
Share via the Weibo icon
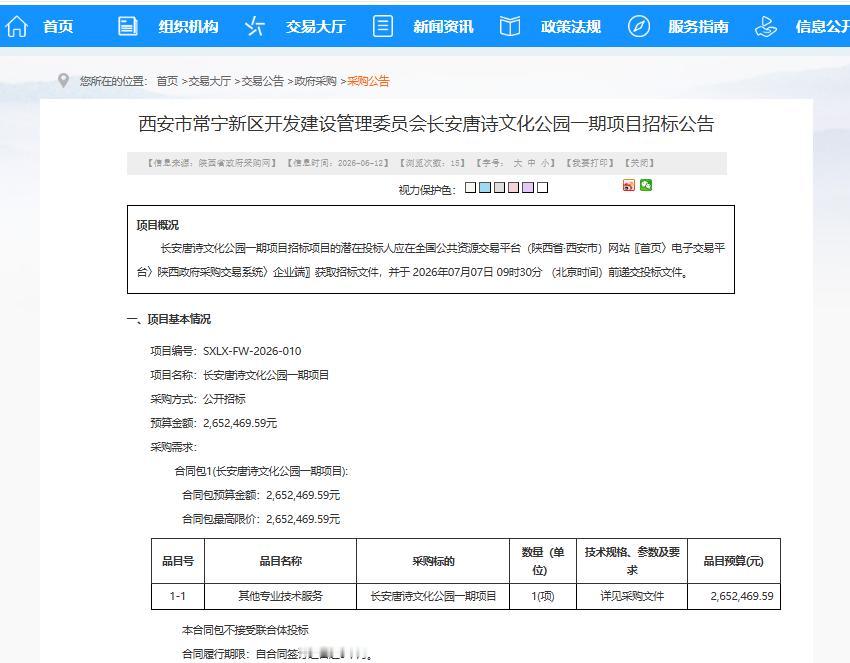[x=628, y=185]
